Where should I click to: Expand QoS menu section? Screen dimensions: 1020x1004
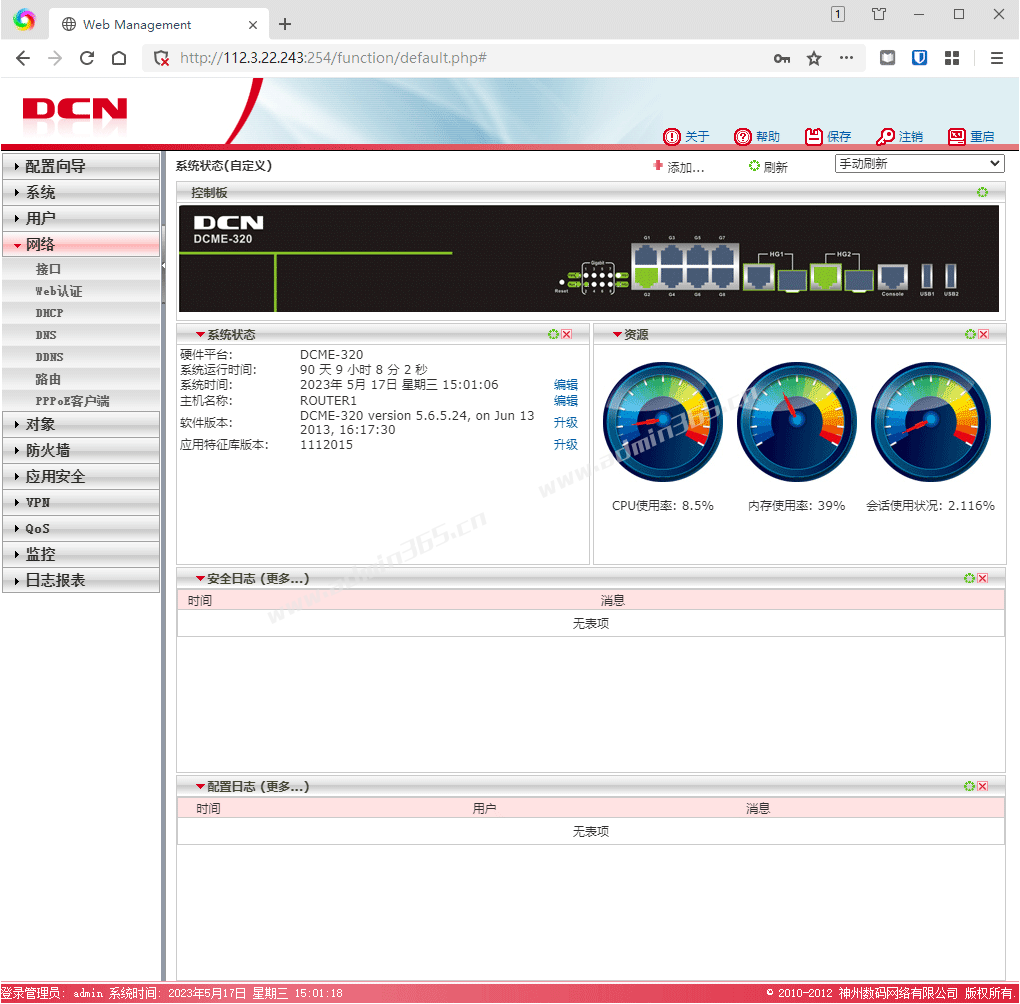click(81, 528)
